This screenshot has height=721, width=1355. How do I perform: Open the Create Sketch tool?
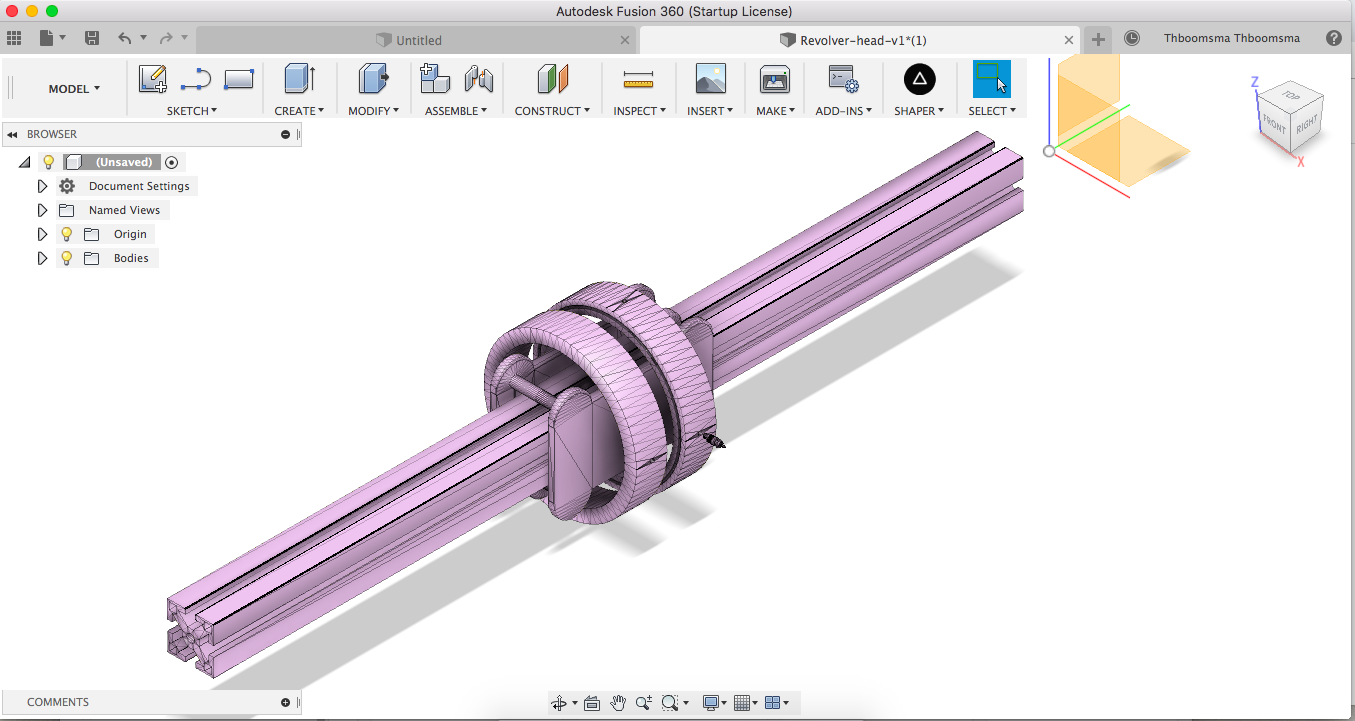152,79
